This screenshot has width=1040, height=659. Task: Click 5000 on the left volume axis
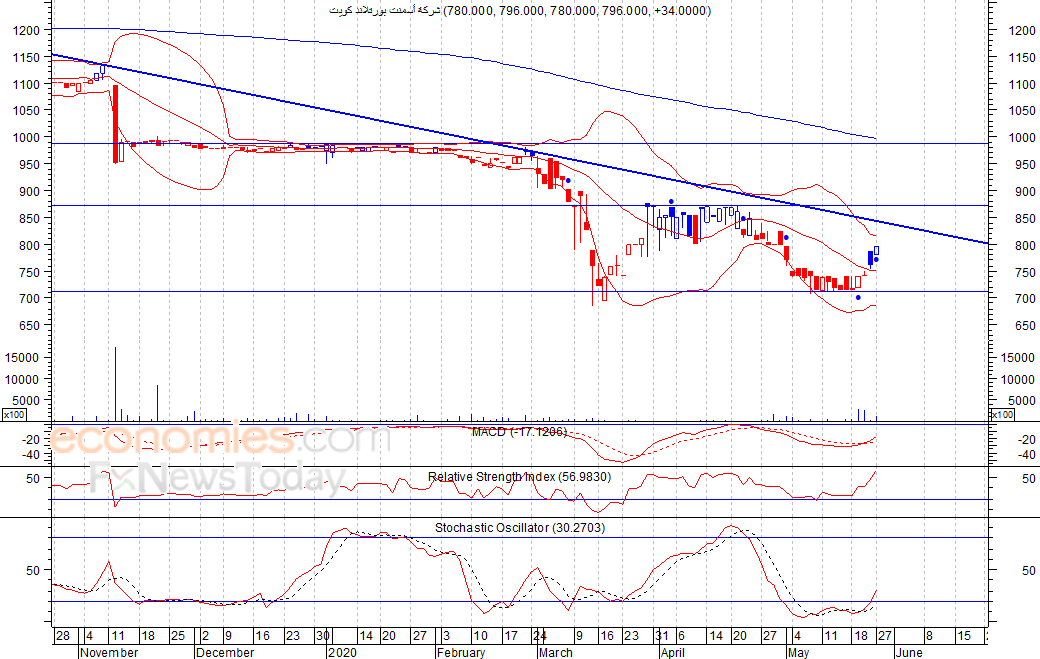tap(27, 400)
